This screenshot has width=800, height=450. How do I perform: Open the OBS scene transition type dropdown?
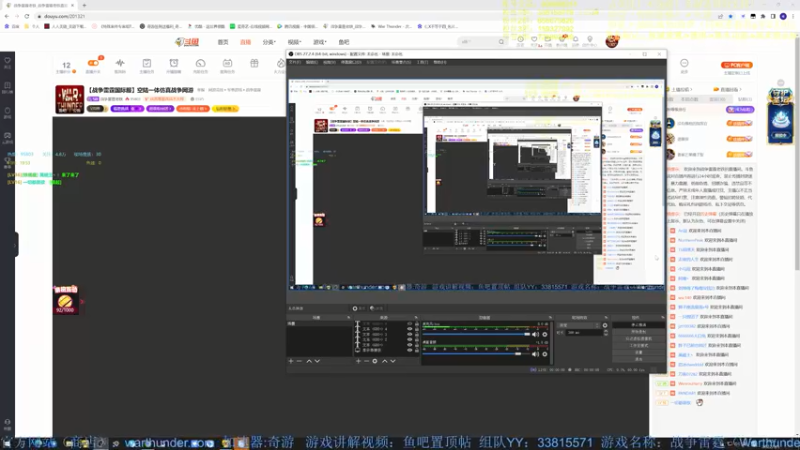[x=579, y=325]
